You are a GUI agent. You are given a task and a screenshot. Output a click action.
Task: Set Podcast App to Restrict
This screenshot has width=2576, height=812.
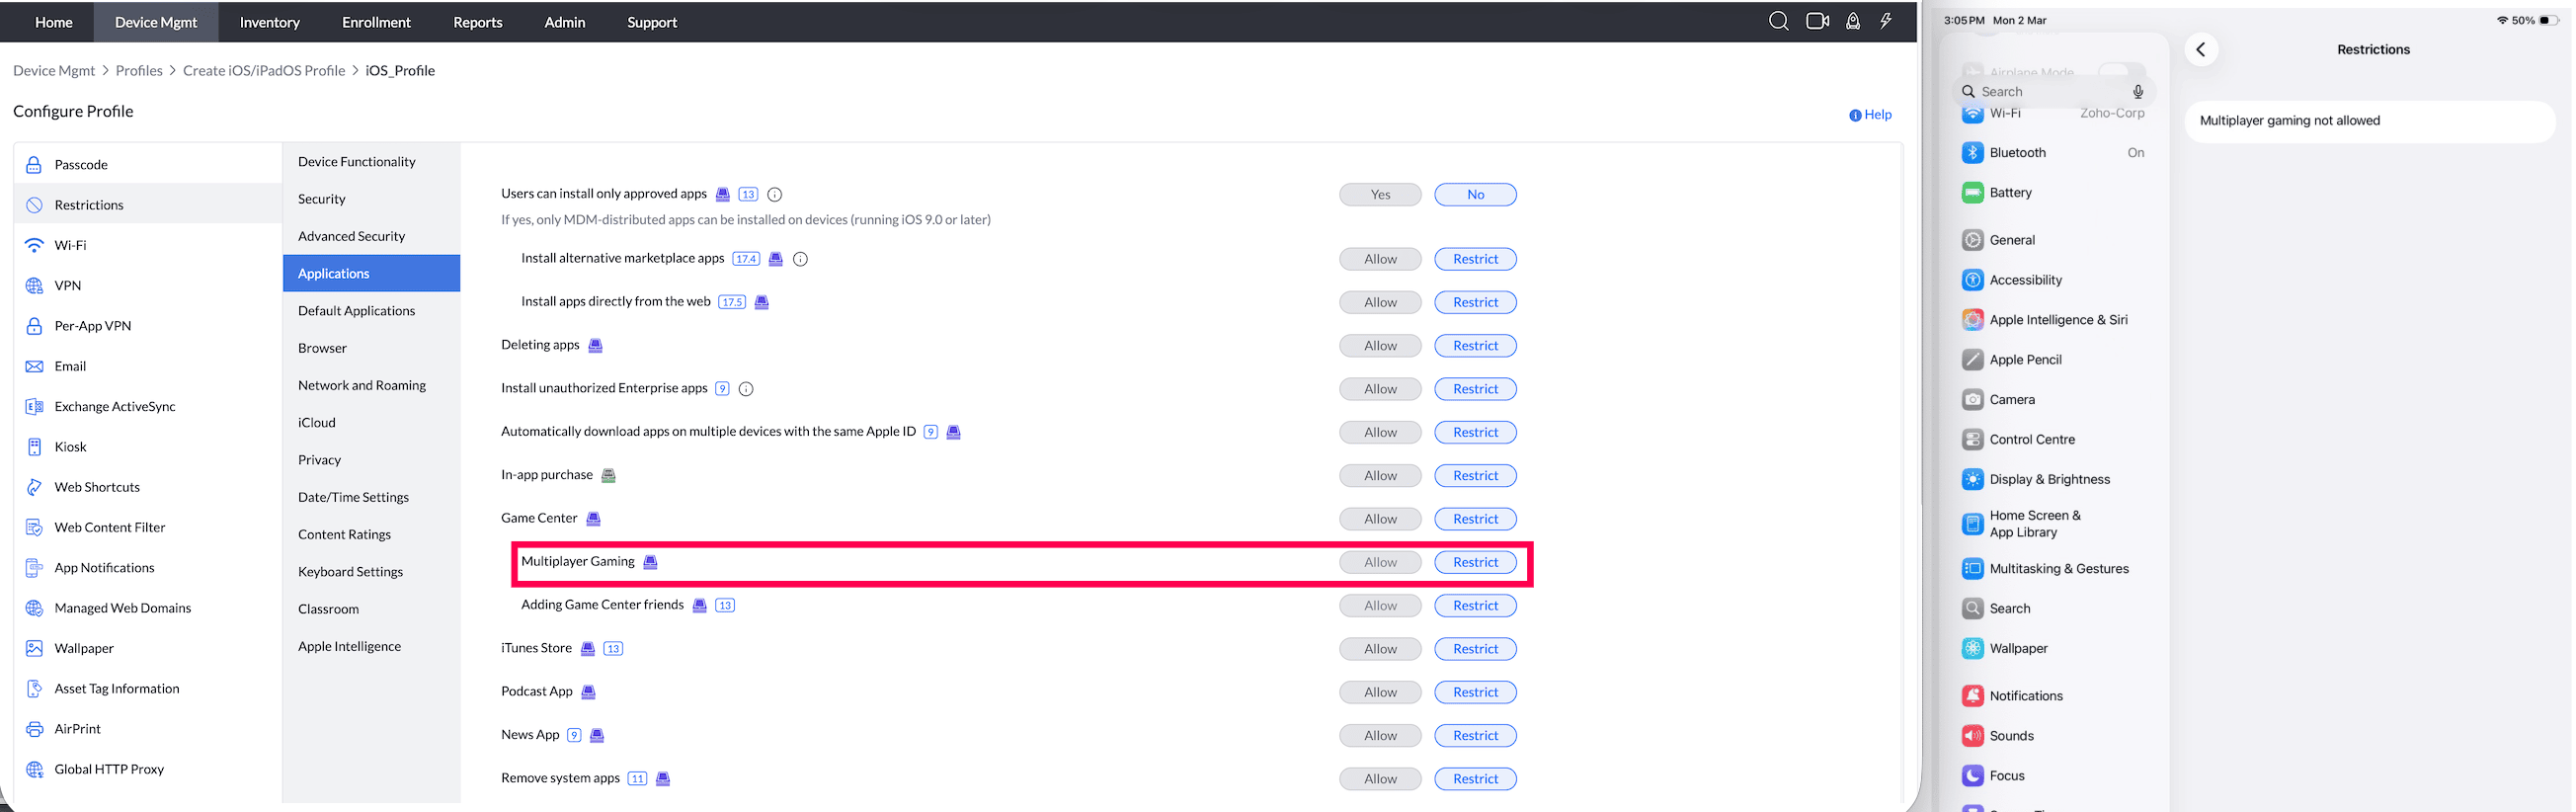coord(1475,692)
